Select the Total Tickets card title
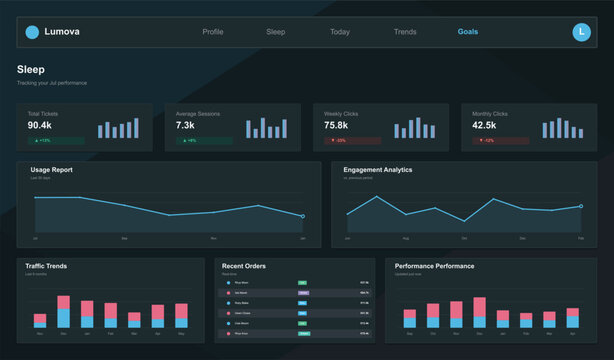 point(43,114)
